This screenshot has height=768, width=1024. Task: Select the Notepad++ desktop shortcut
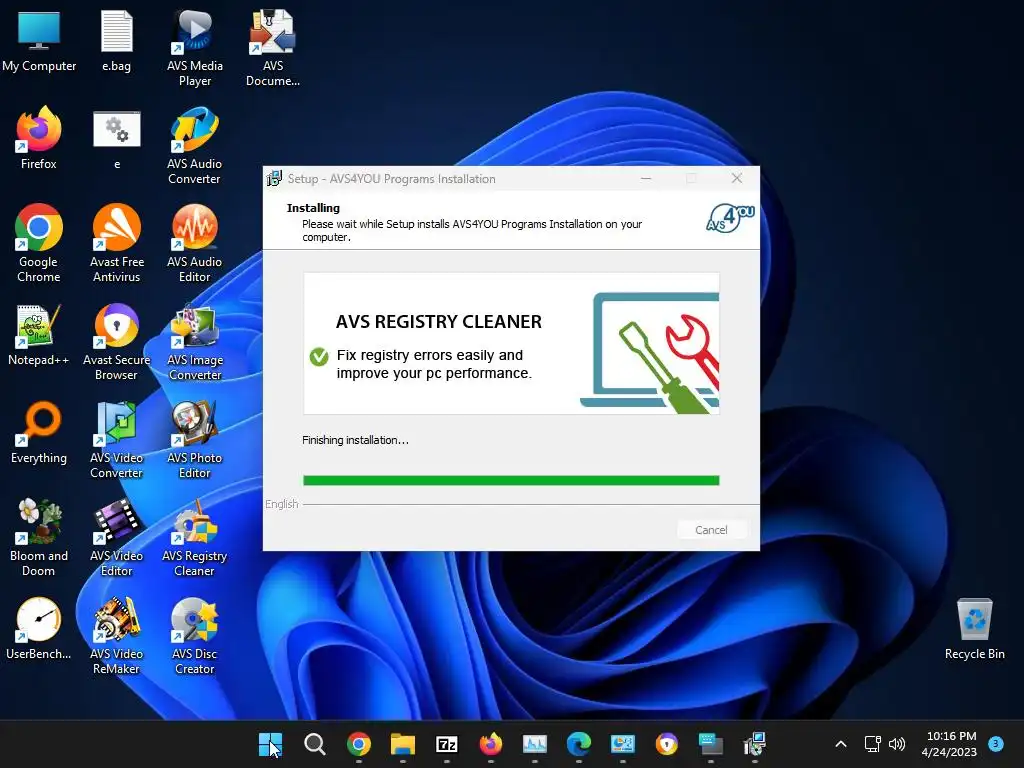point(39,334)
